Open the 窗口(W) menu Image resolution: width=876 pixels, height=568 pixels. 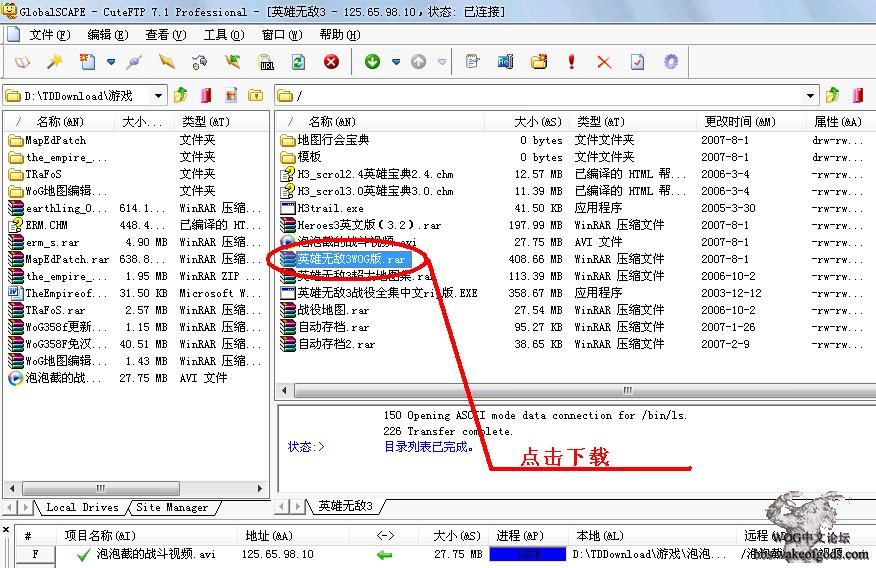[x=282, y=35]
